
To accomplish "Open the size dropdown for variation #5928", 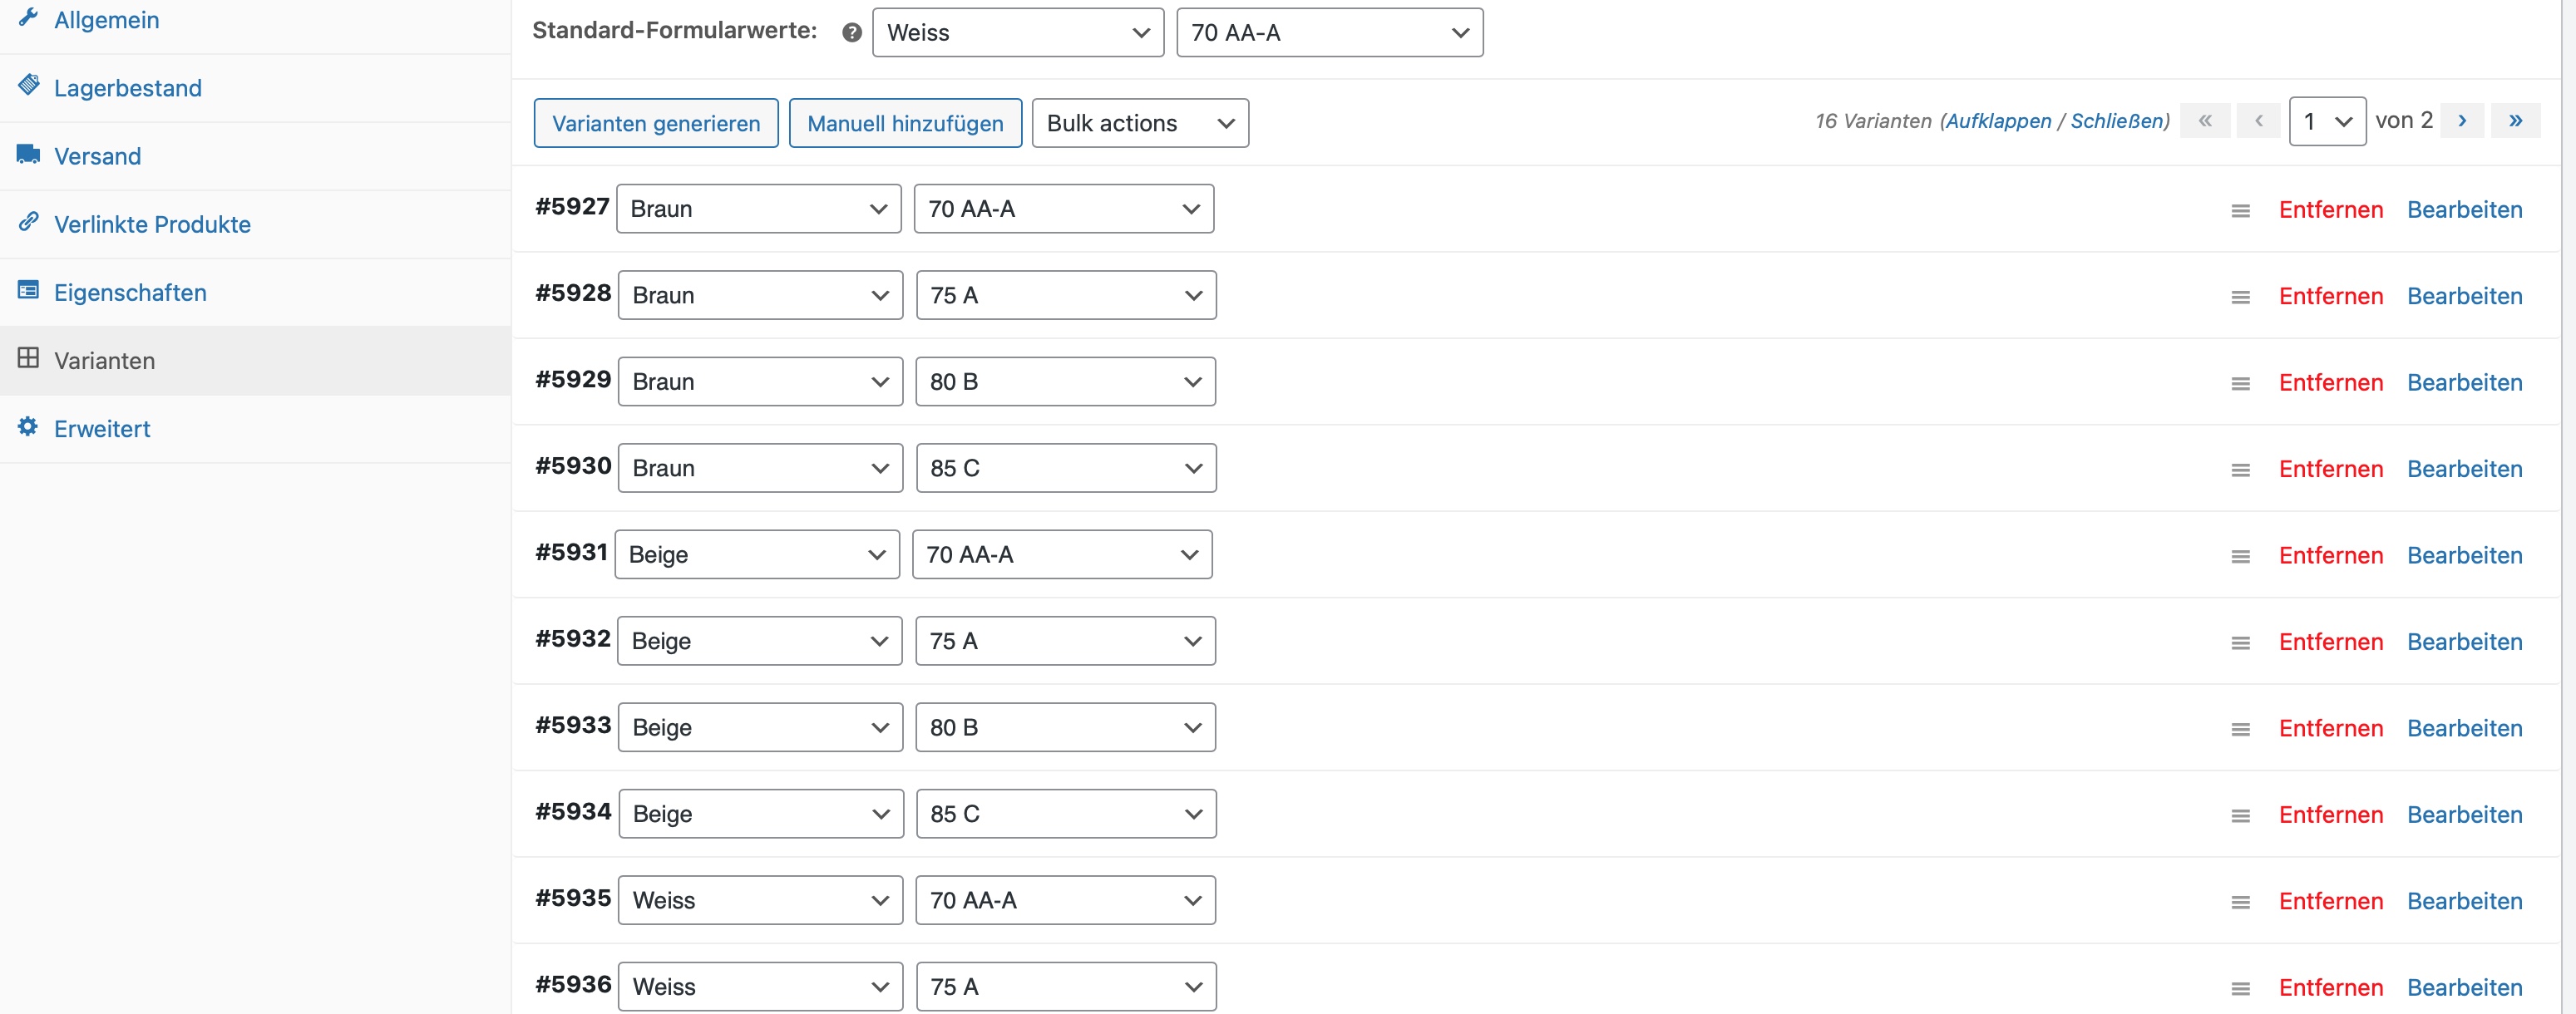I will coord(1066,295).
